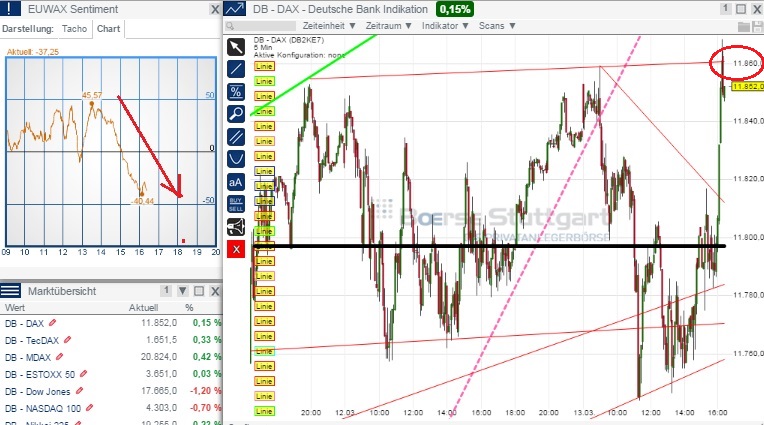Open the triangle dropdown in Marktübersicht header
This screenshot has height=425, width=764.
pos(183,291)
